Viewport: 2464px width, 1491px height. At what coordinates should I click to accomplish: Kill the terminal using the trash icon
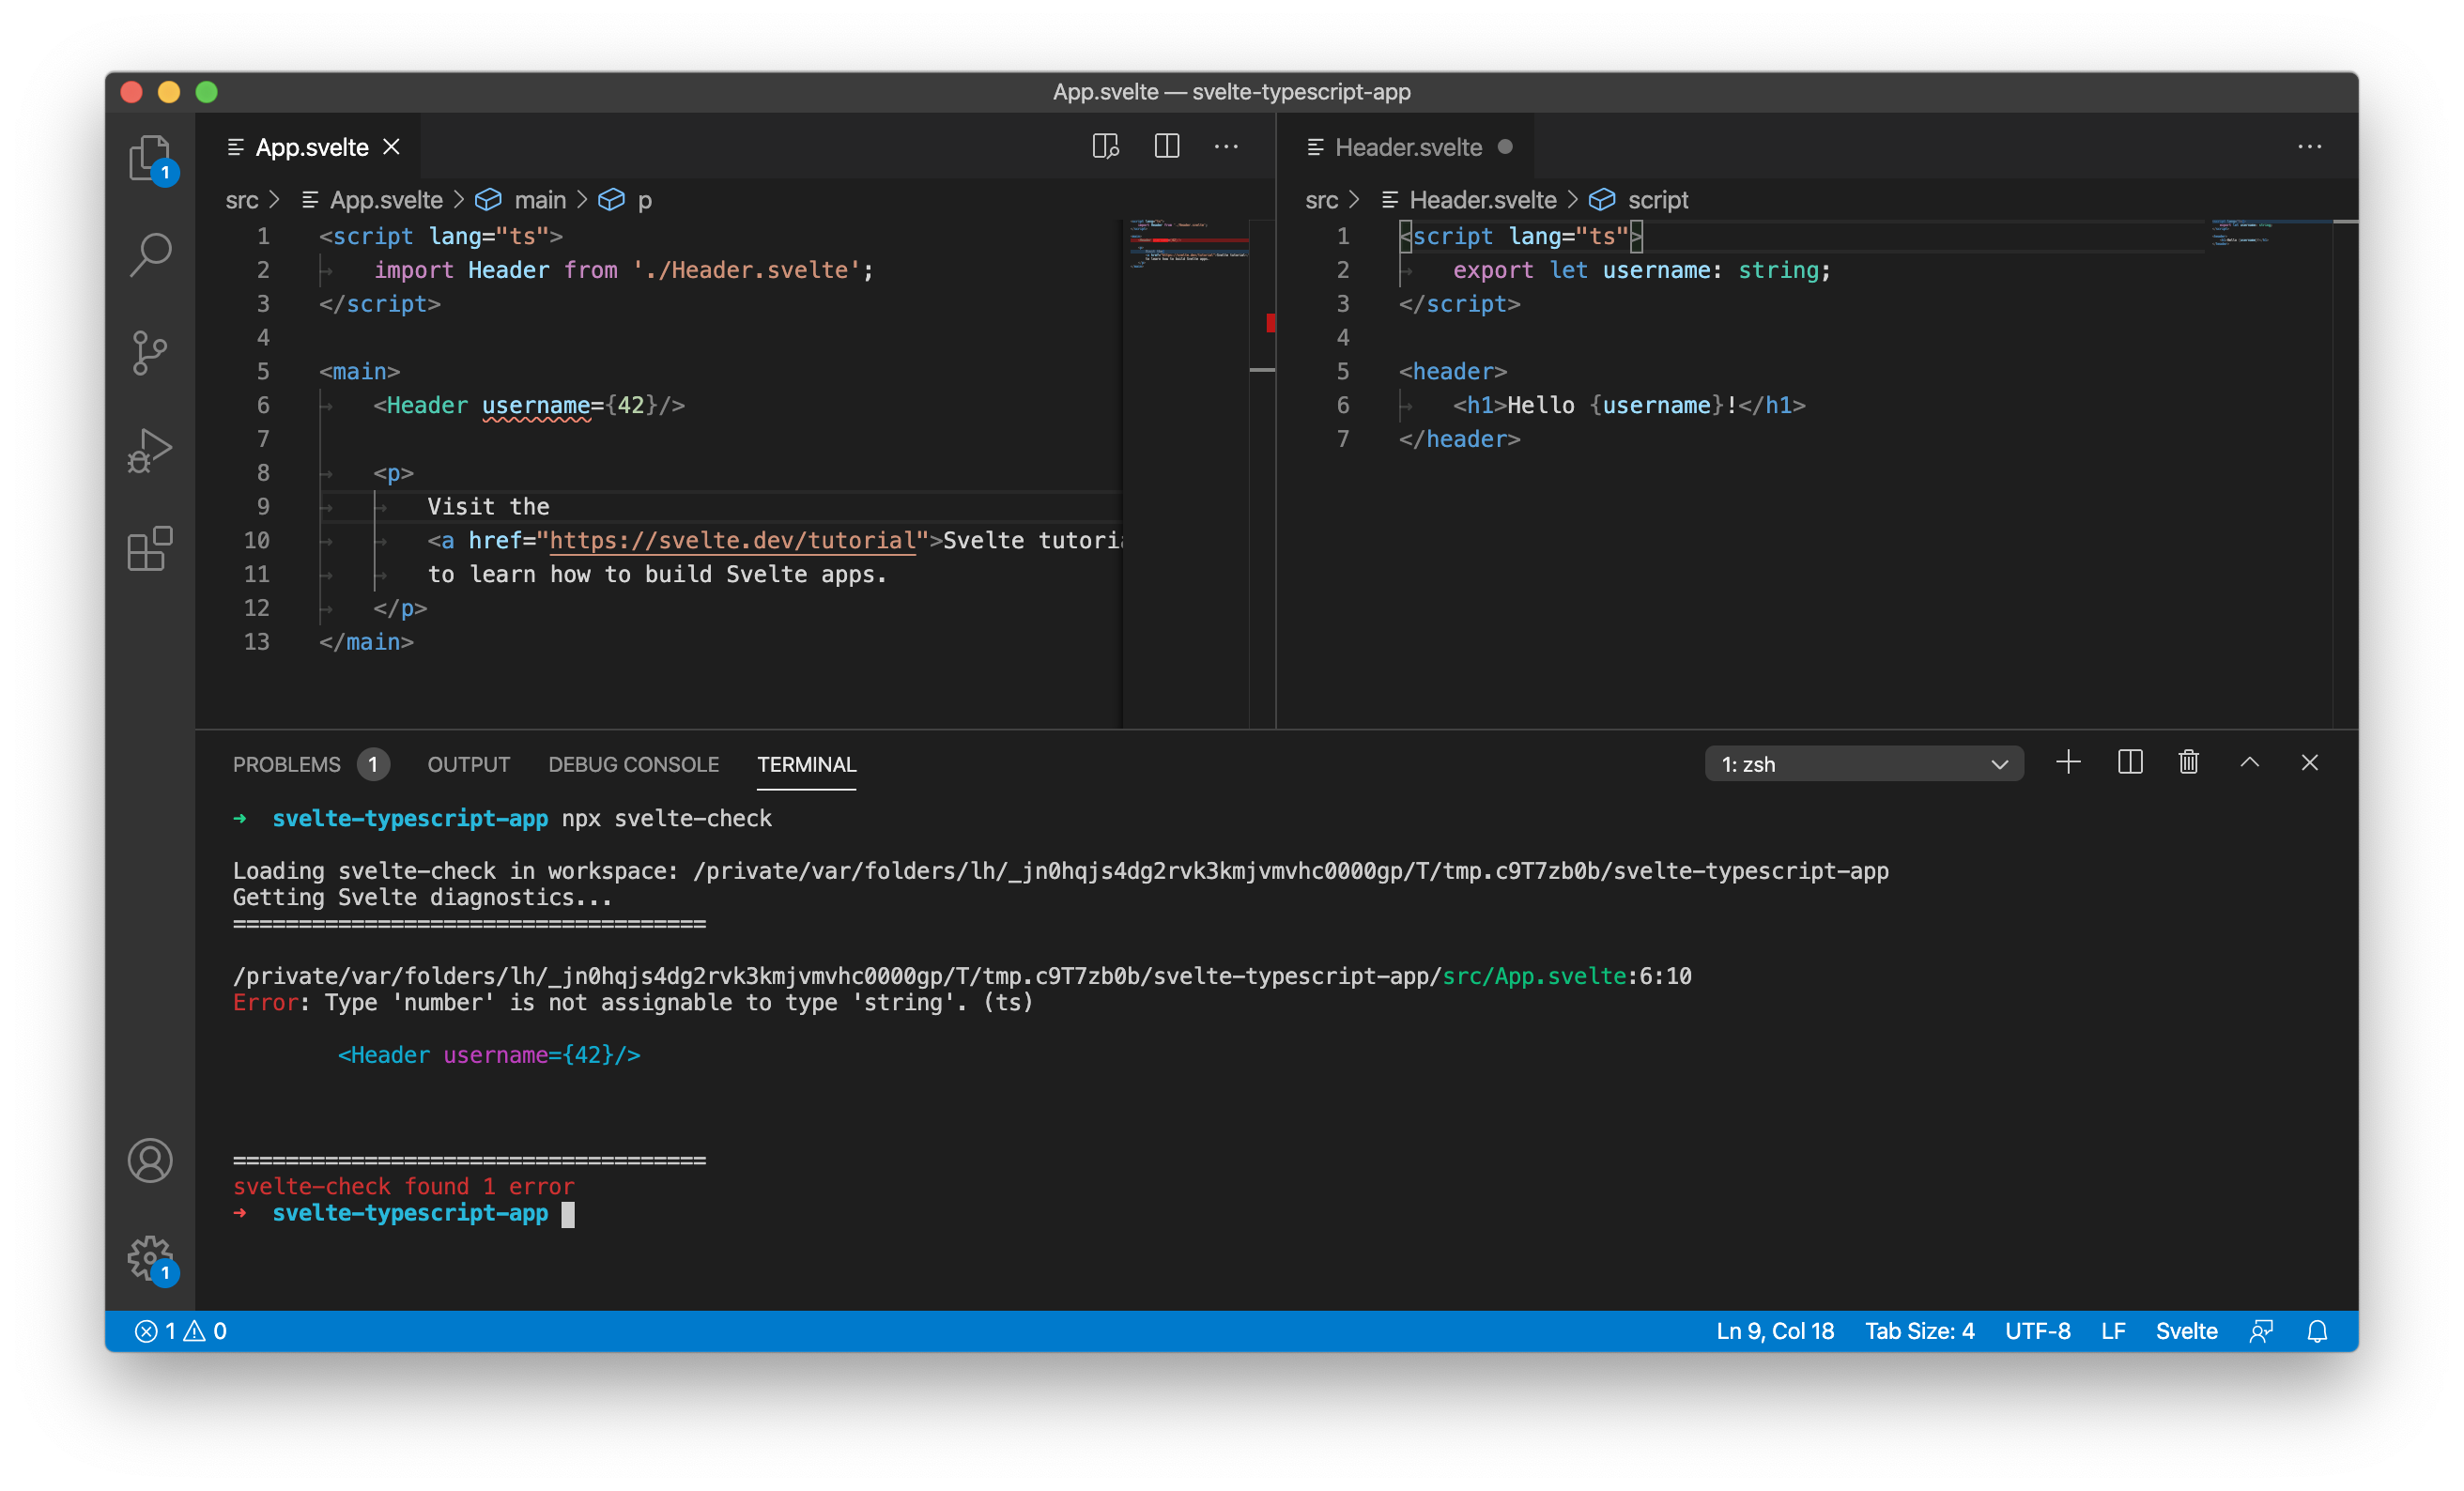[x=2188, y=762]
